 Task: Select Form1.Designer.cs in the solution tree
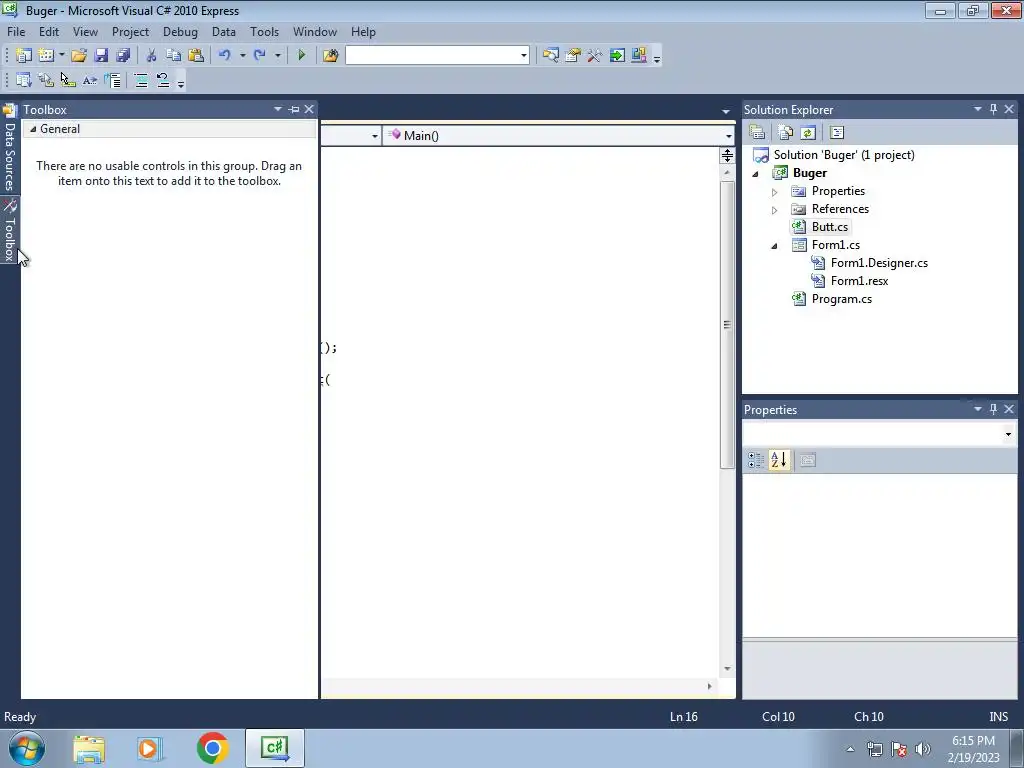pos(879,263)
